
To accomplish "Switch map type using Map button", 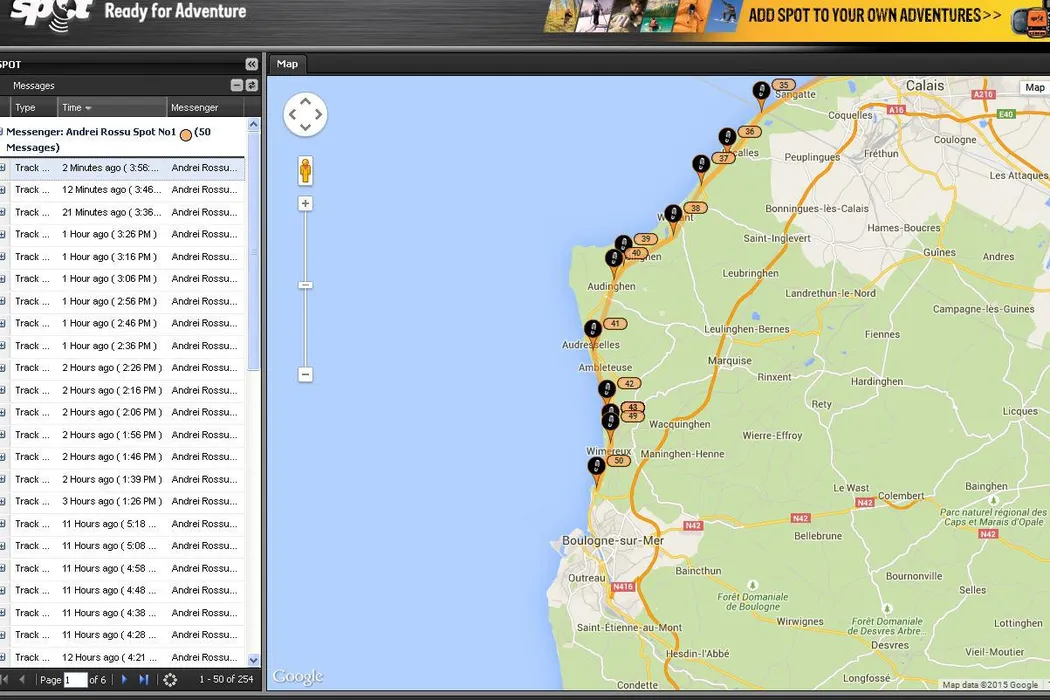I will point(1034,88).
